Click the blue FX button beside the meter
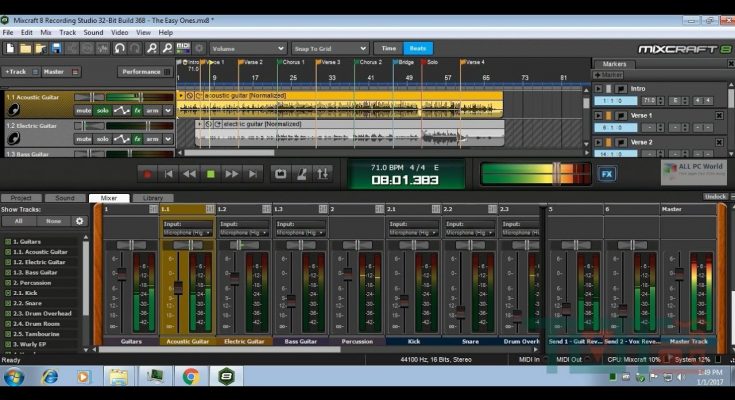Screen dimensions: 735x400 click(606, 173)
